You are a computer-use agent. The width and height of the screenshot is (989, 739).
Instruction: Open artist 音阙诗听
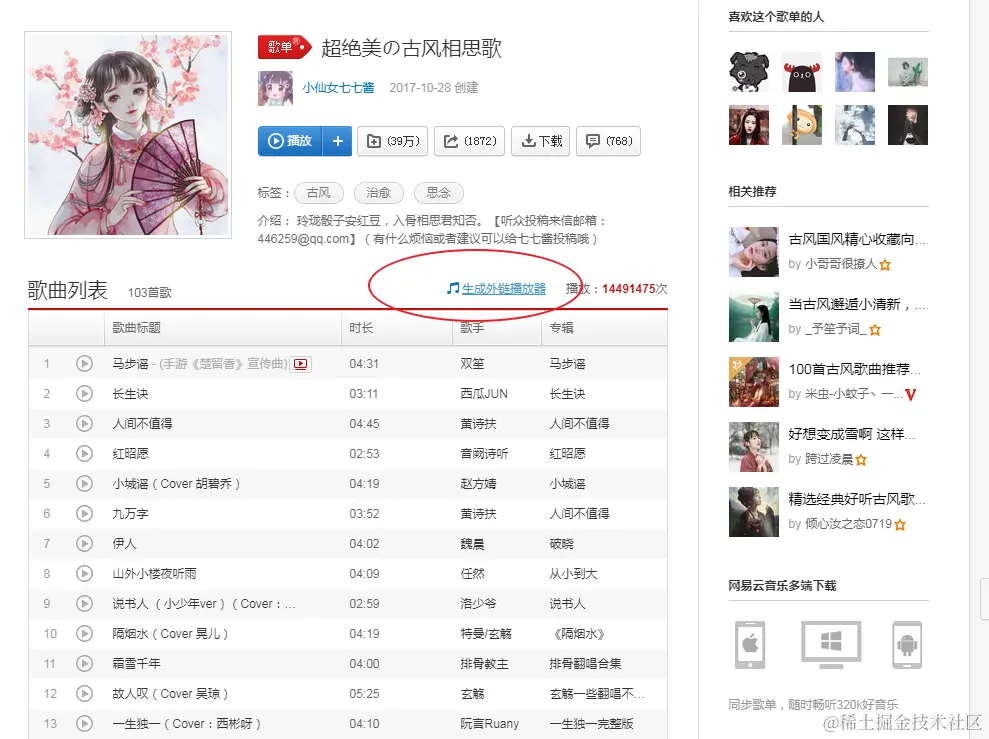(484, 453)
